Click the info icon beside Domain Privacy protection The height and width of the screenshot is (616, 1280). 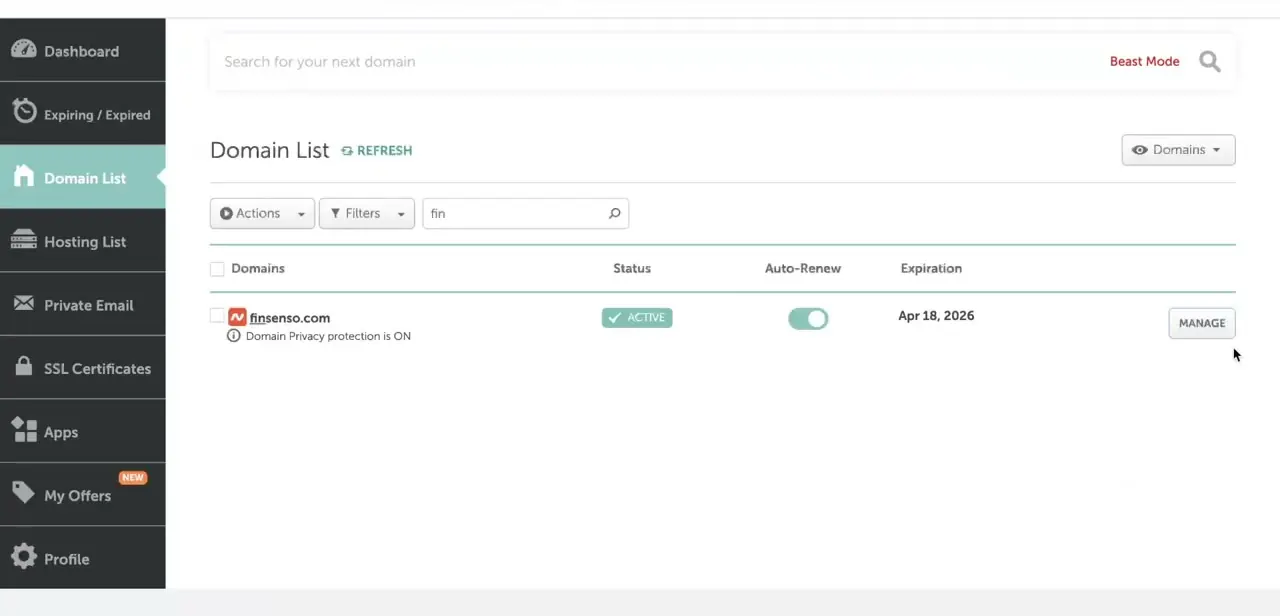click(234, 336)
